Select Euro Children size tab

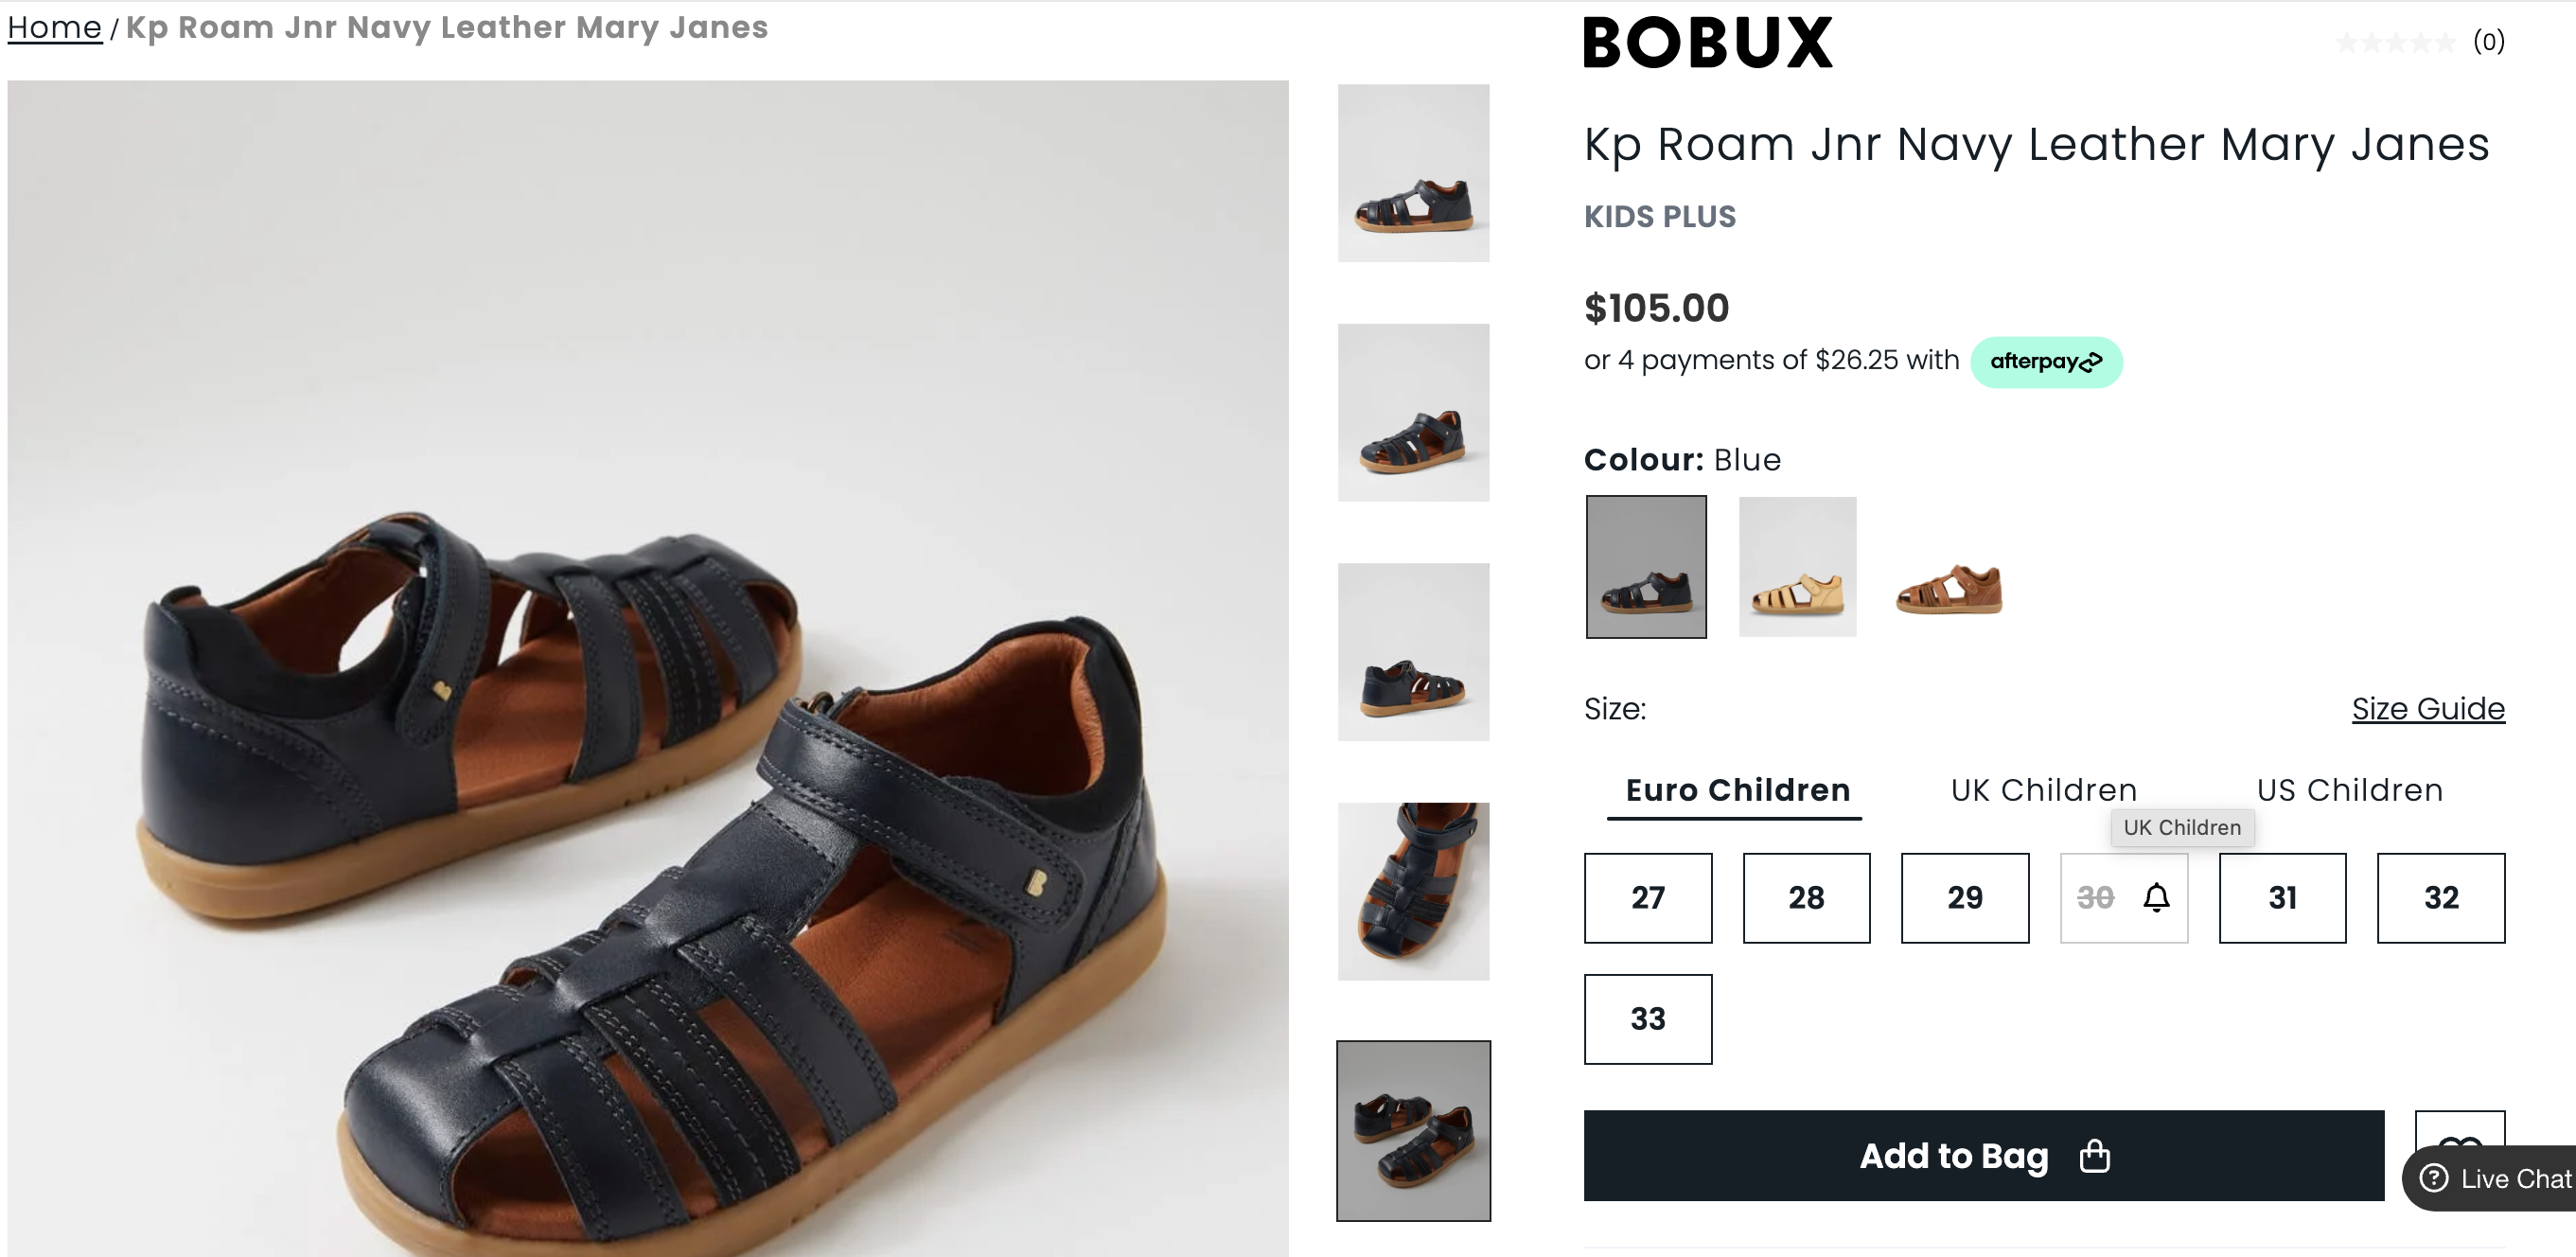1737,790
